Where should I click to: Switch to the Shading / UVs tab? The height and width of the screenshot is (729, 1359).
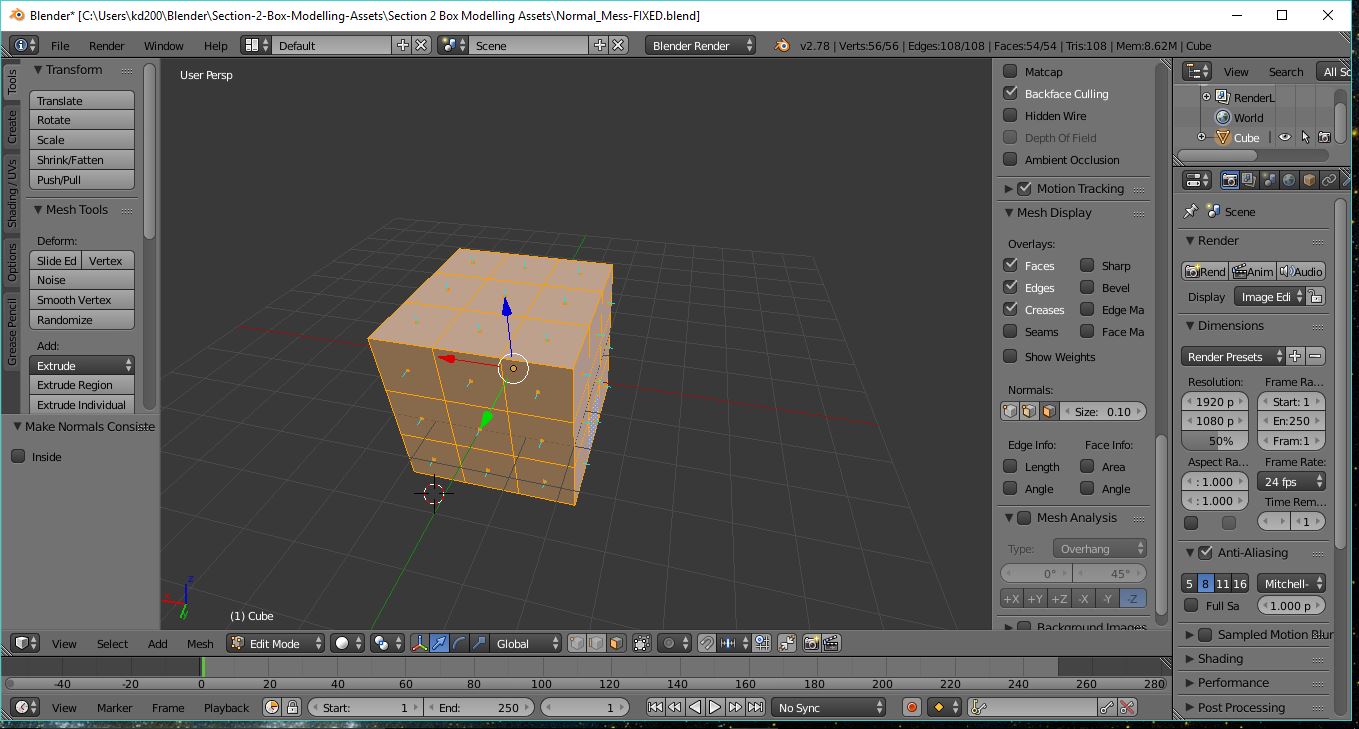point(12,191)
